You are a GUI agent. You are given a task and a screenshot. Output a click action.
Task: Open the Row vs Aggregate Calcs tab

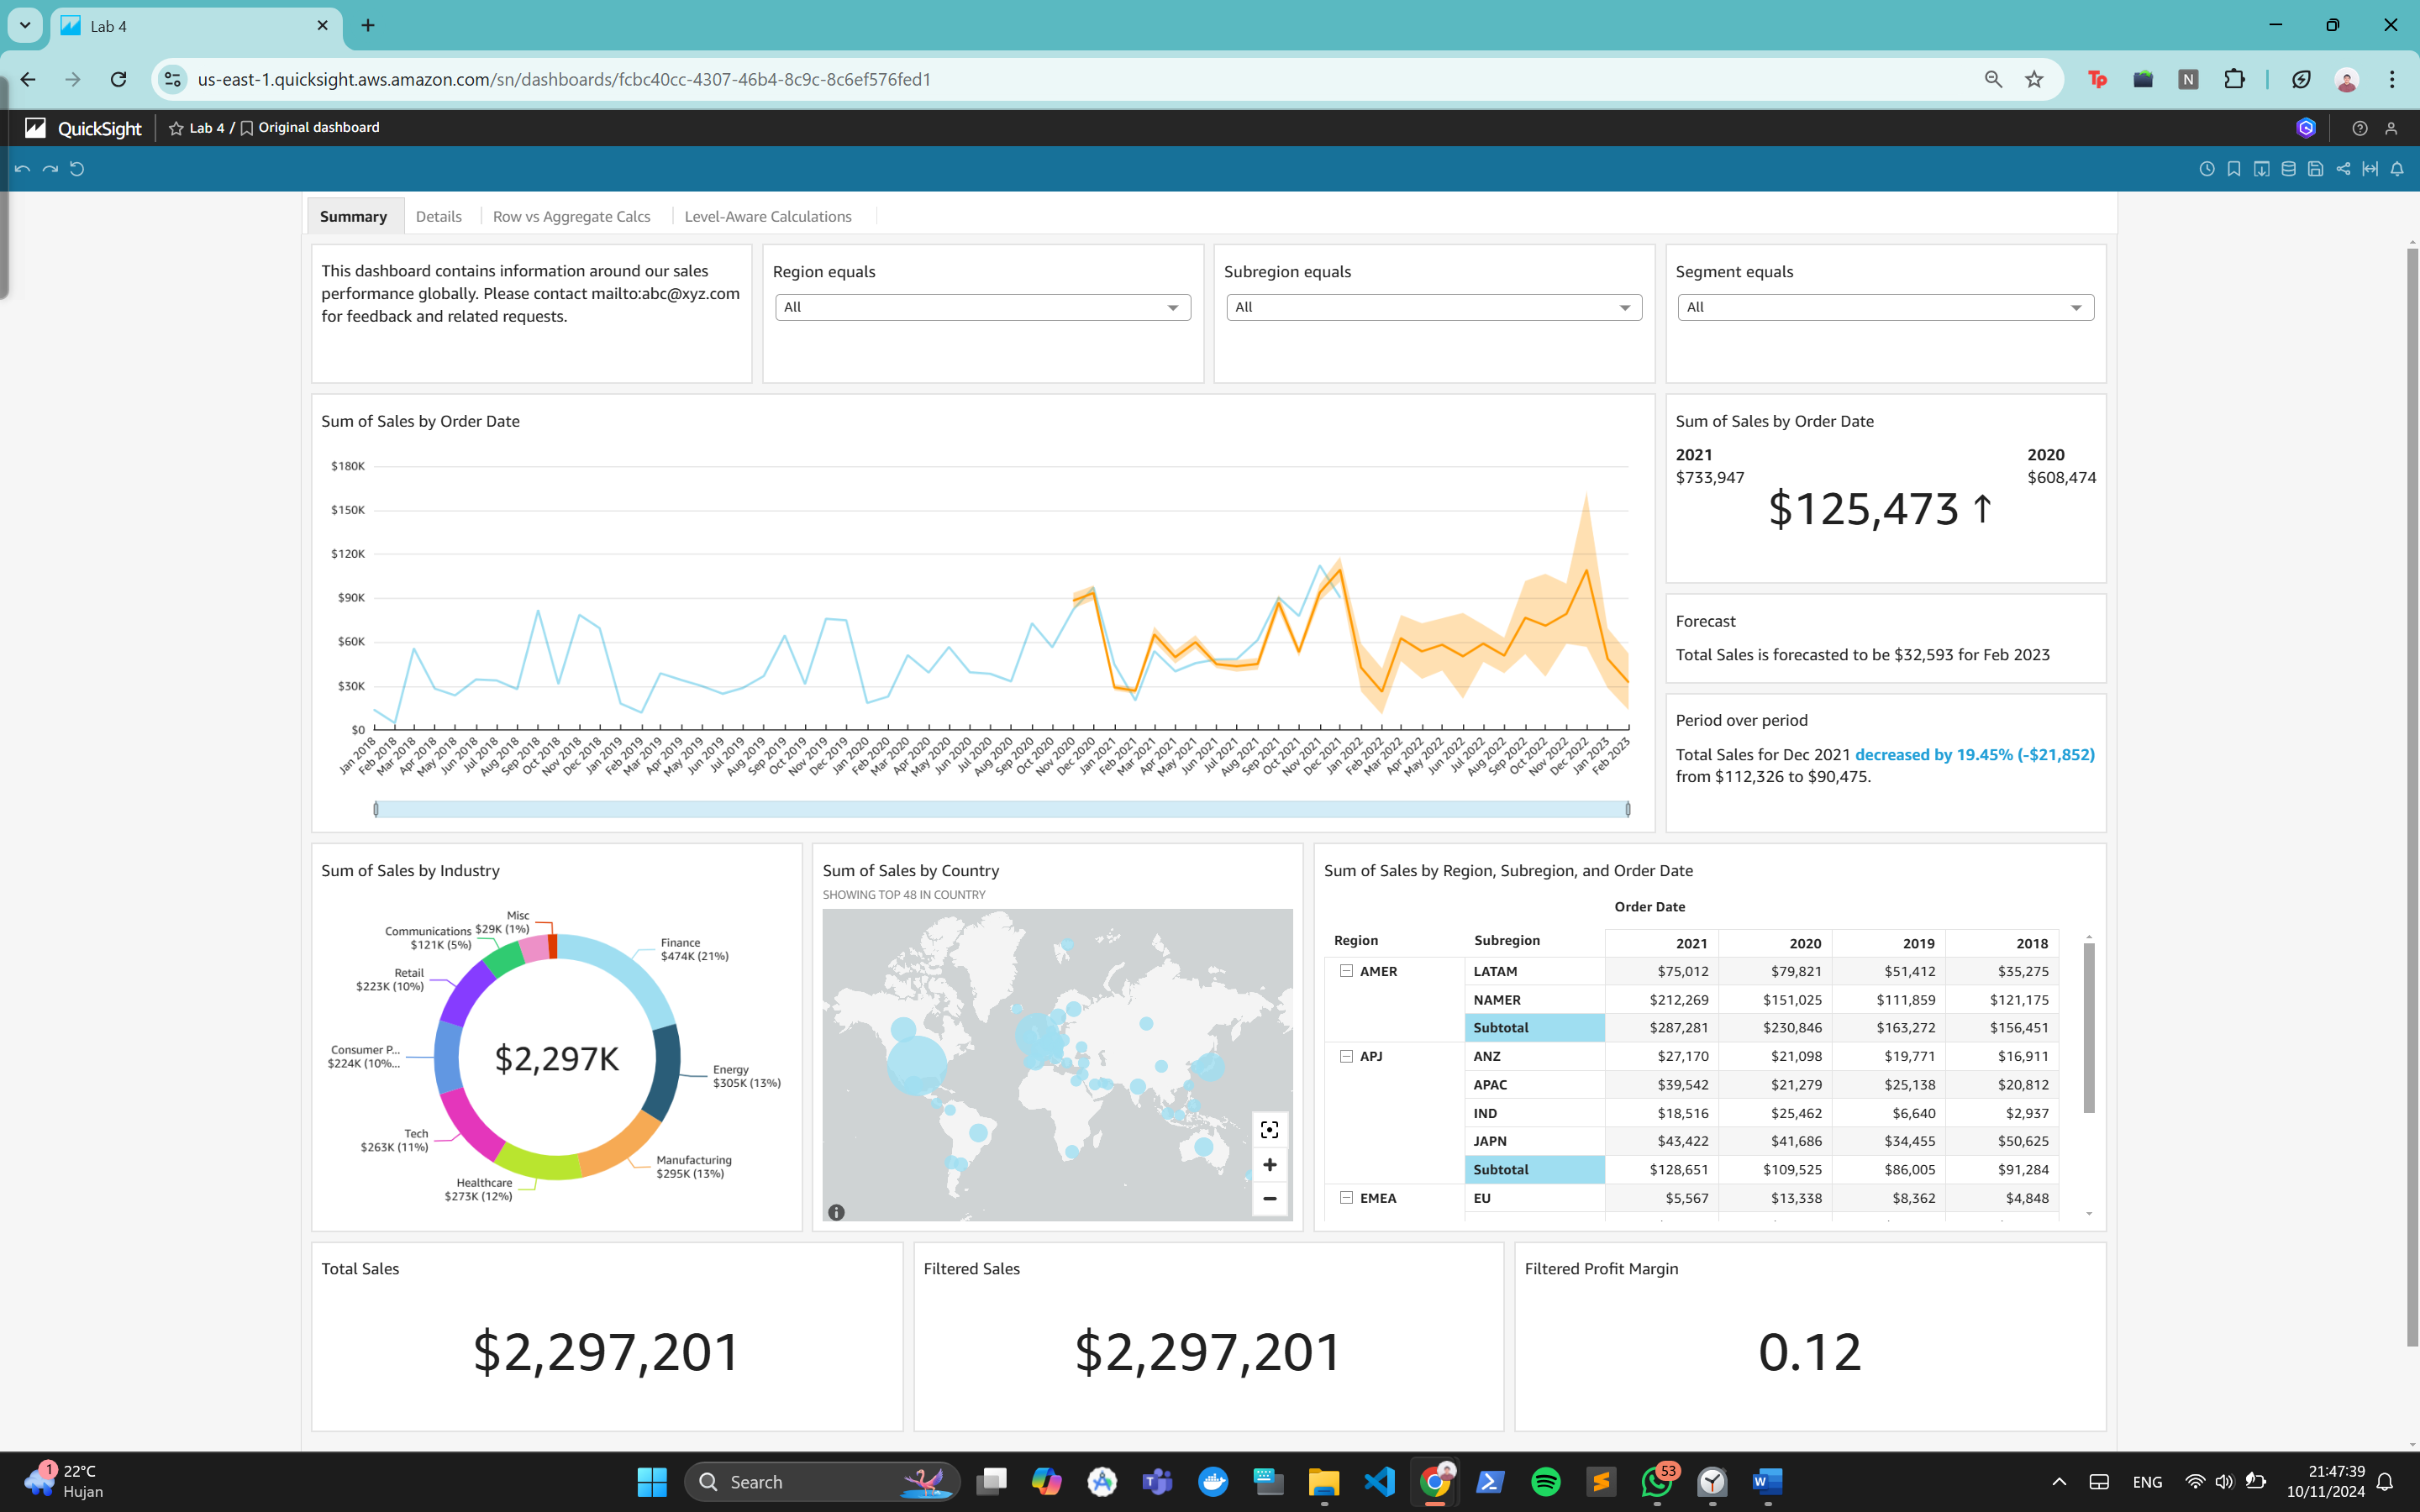571,216
